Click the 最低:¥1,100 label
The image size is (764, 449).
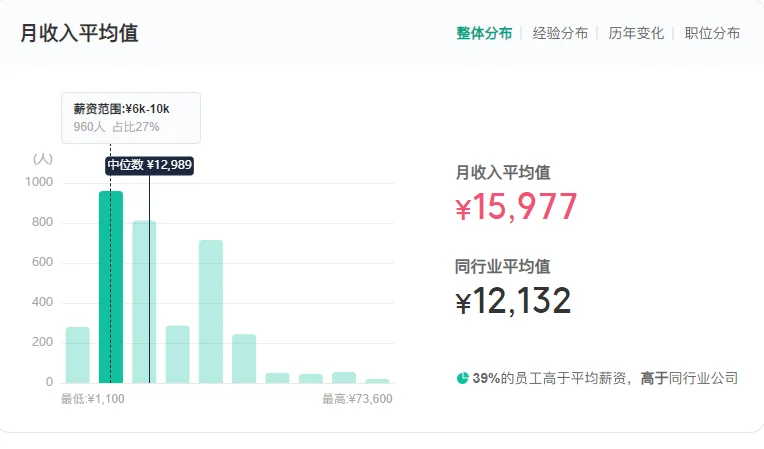coord(93,399)
